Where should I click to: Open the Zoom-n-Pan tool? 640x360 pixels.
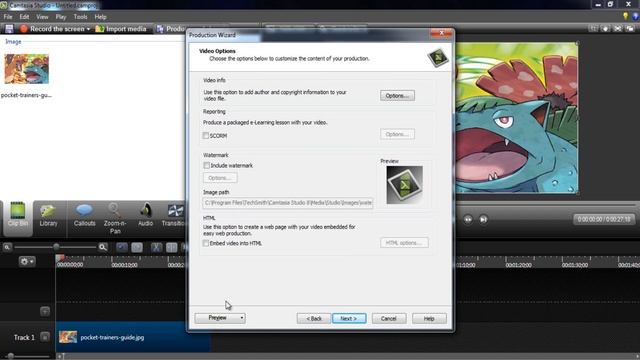point(115,218)
